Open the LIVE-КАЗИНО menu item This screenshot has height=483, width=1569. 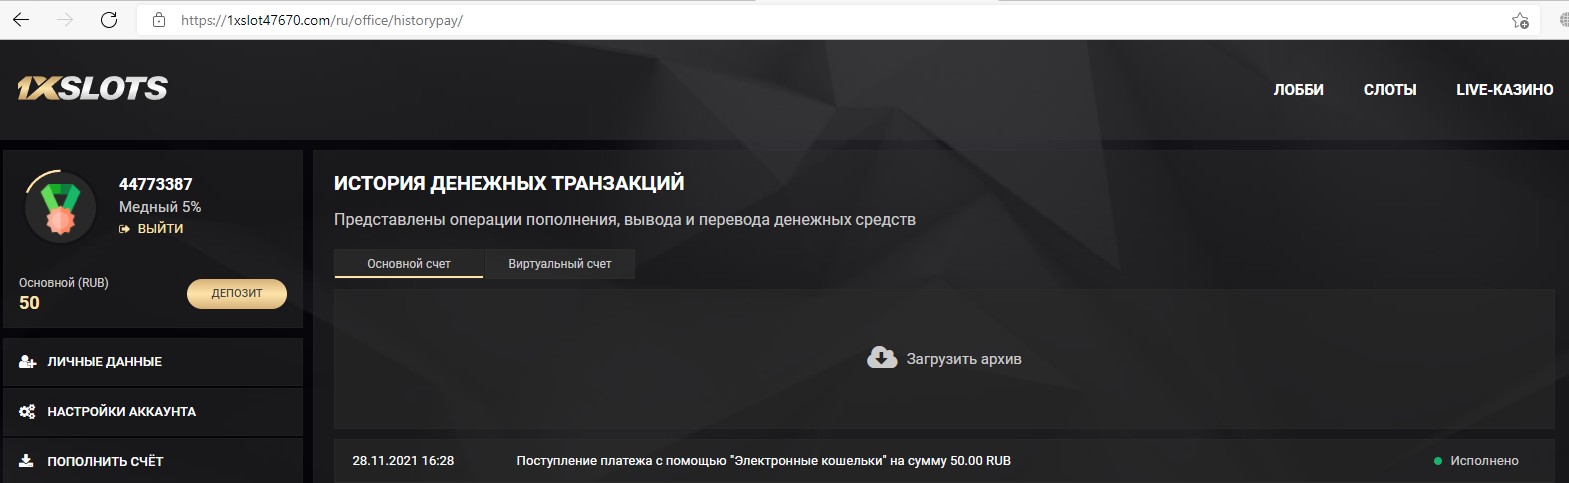click(x=1504, y=90)
